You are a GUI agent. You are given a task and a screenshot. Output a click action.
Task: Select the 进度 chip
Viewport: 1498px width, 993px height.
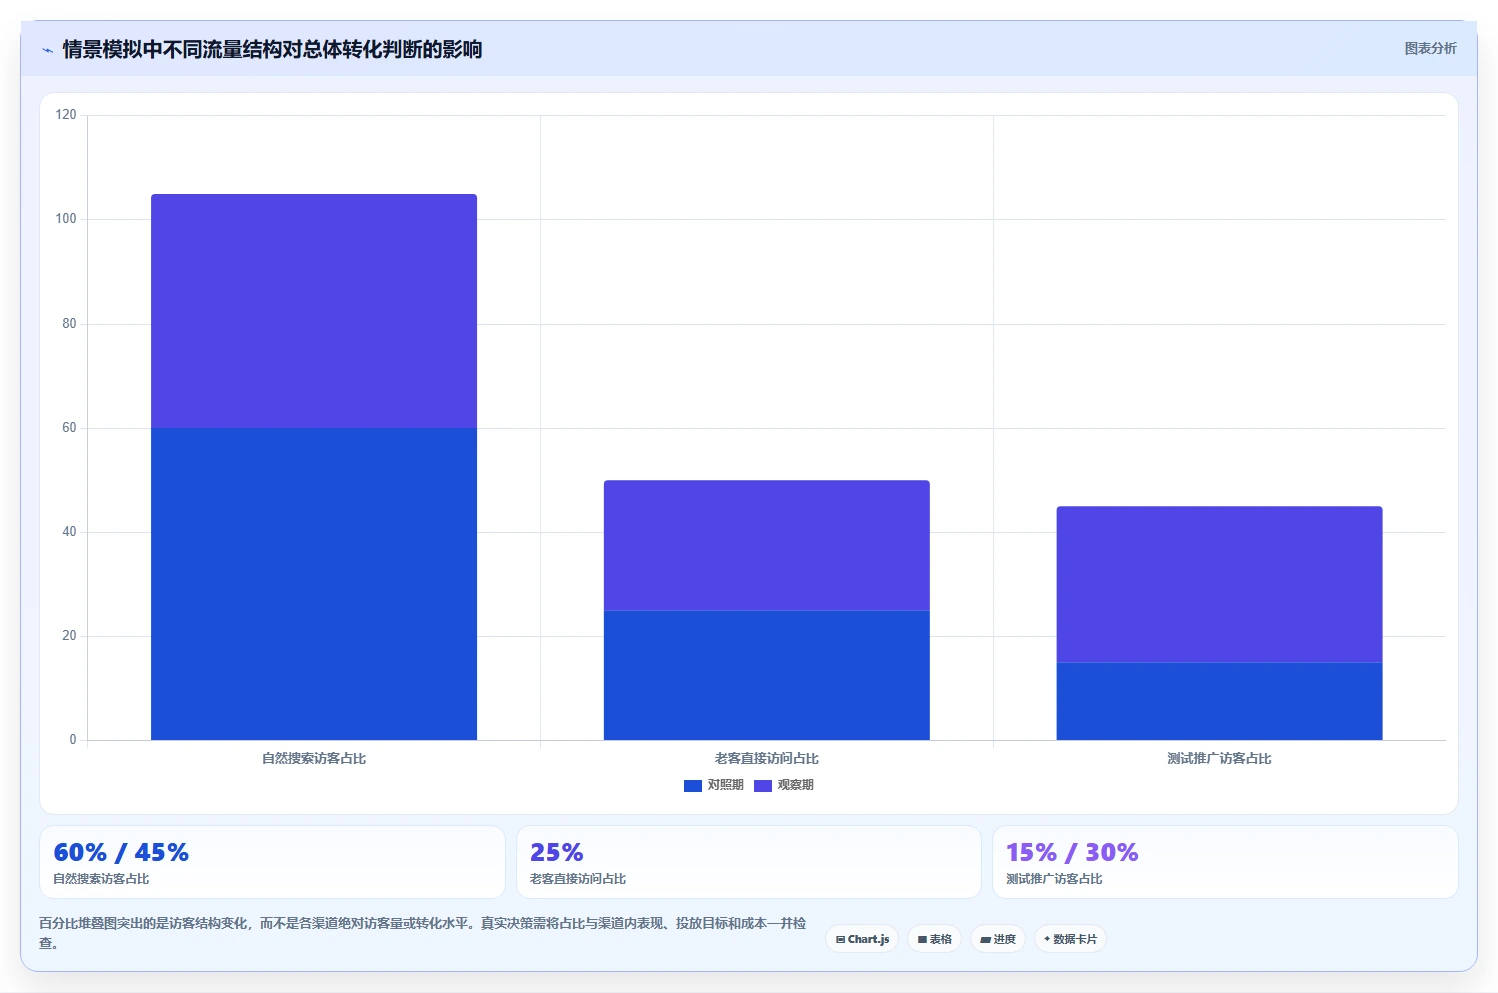[998, 939]
